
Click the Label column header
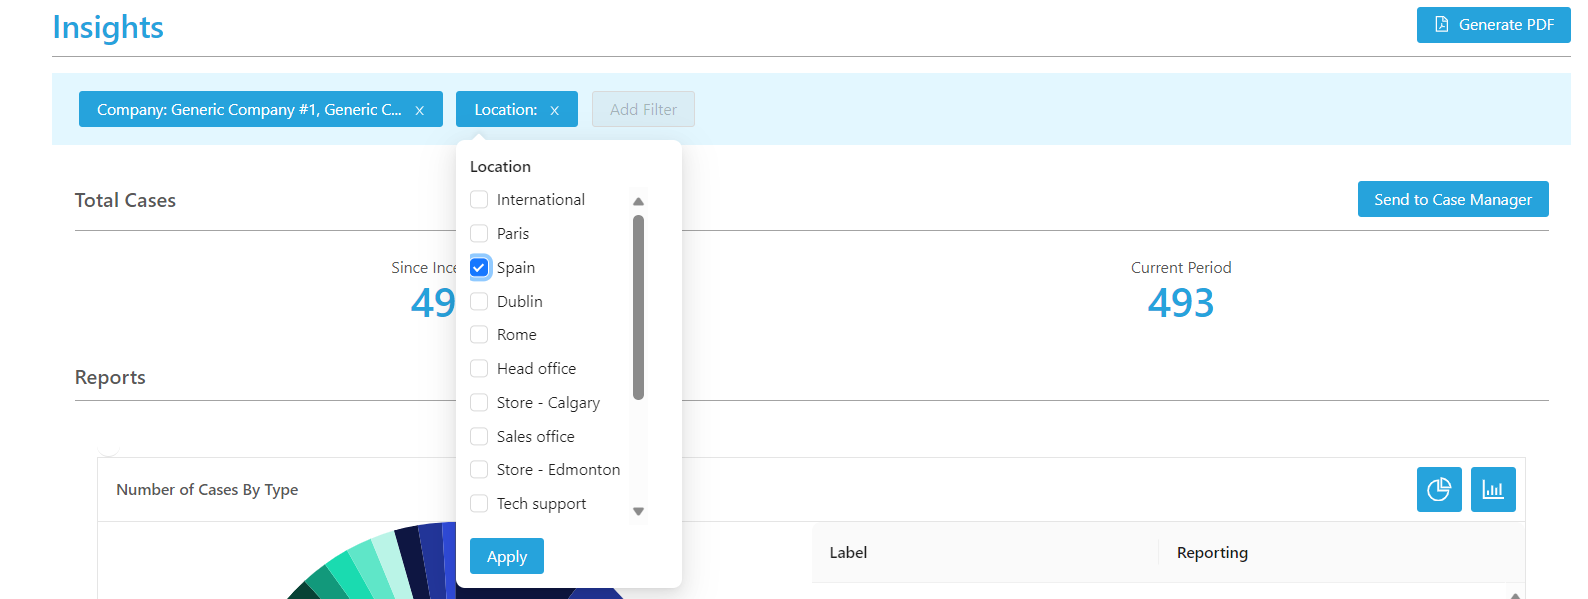848,553
